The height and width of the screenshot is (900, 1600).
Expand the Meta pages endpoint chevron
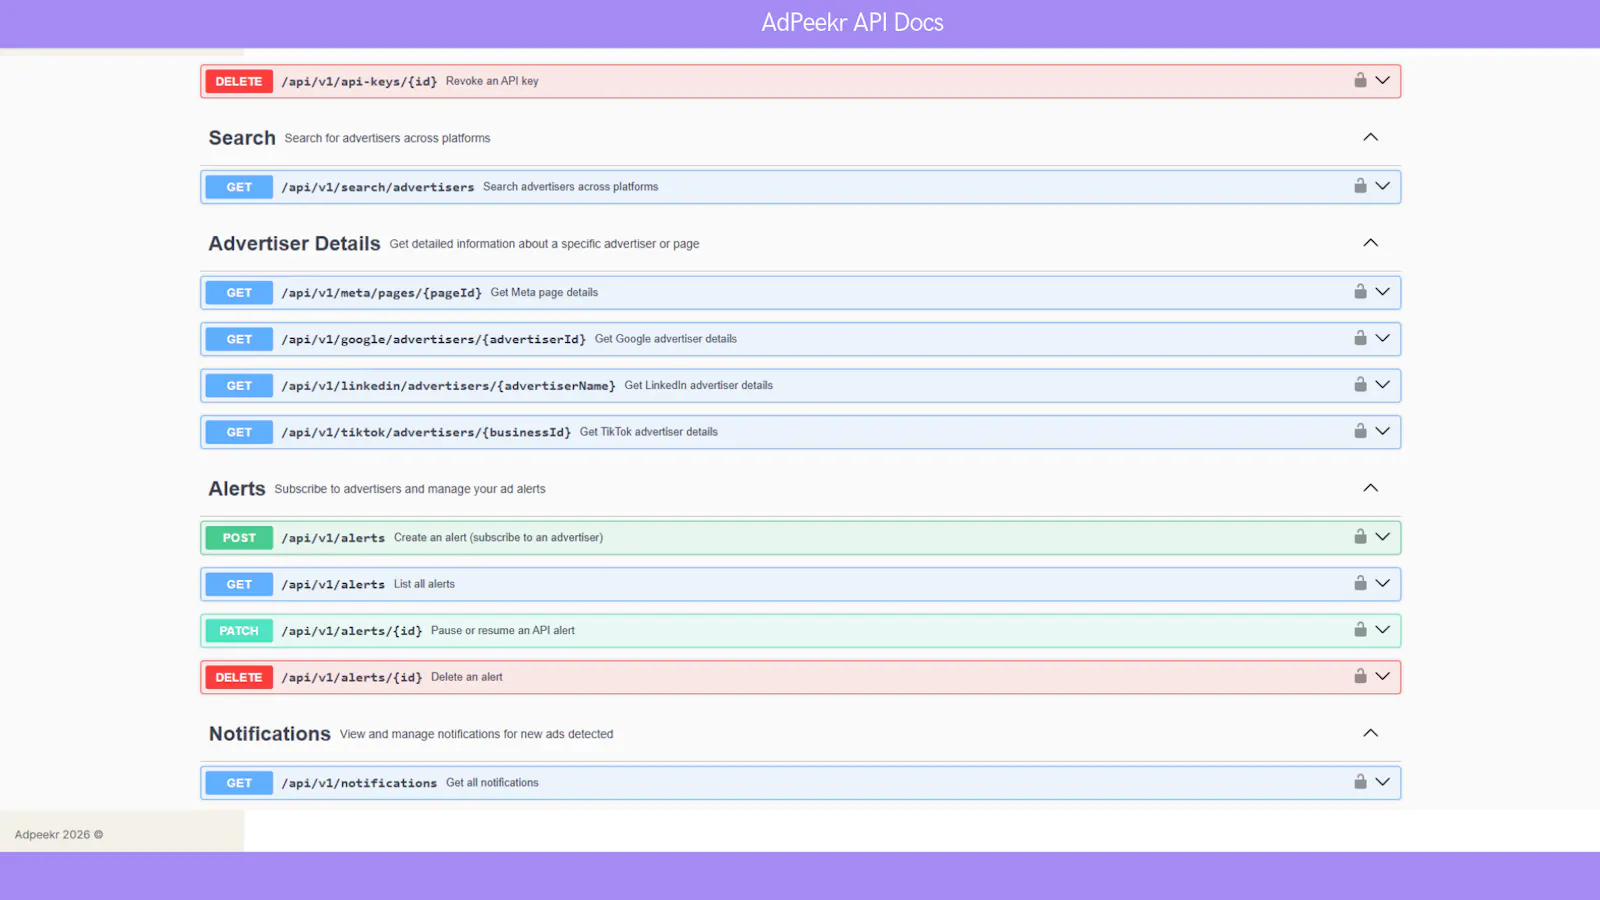(1383, 292)
